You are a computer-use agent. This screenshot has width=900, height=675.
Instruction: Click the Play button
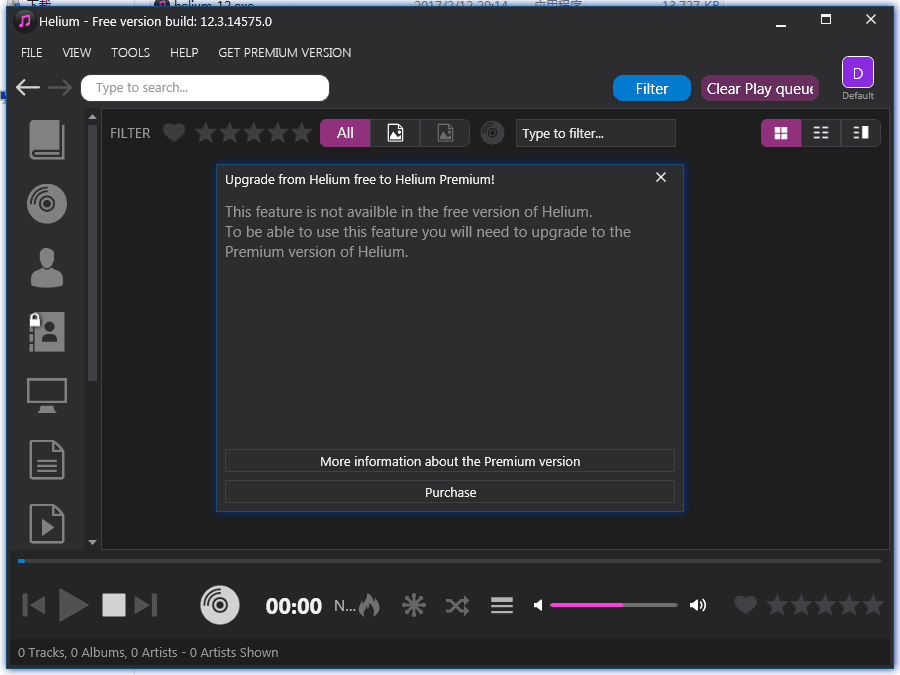tap(73, 606)
